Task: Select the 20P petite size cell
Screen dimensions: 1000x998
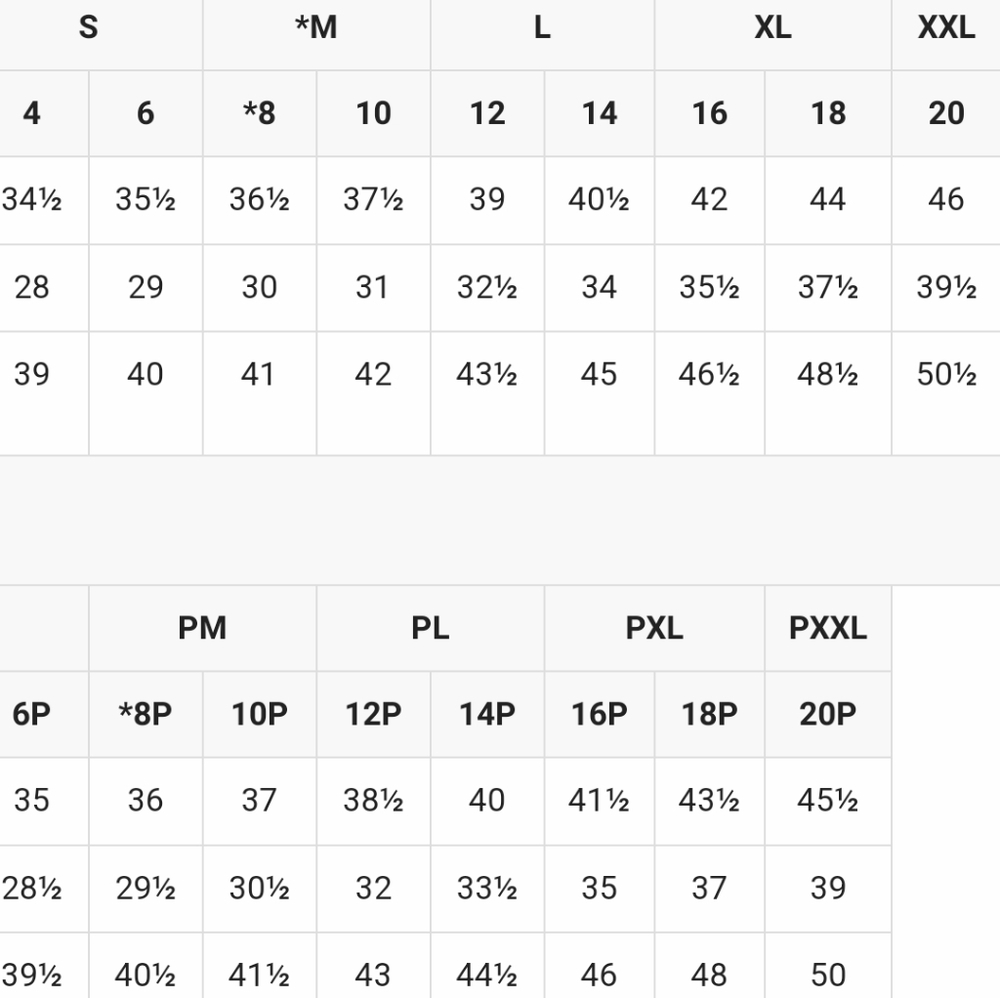Action: pyautogui.click(x=828, y=714)
